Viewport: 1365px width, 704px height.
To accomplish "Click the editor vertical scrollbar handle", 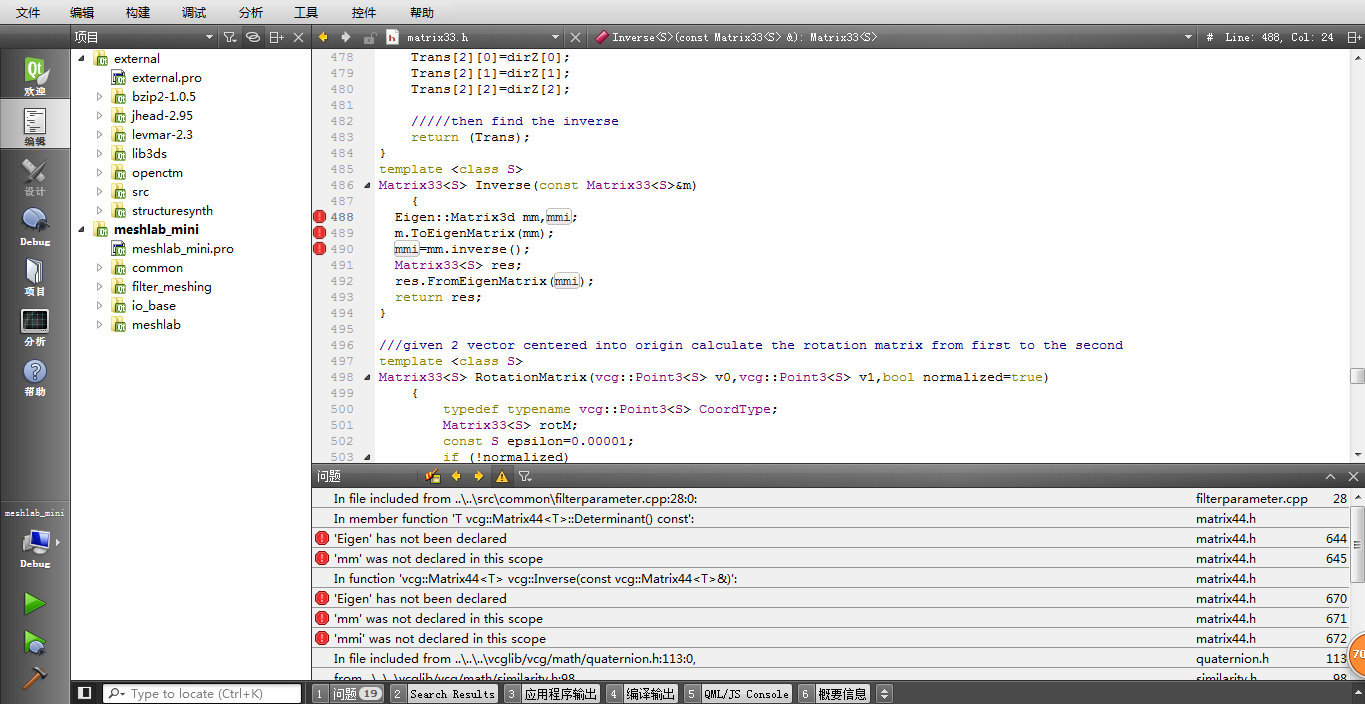I will tap(1356, 376).
